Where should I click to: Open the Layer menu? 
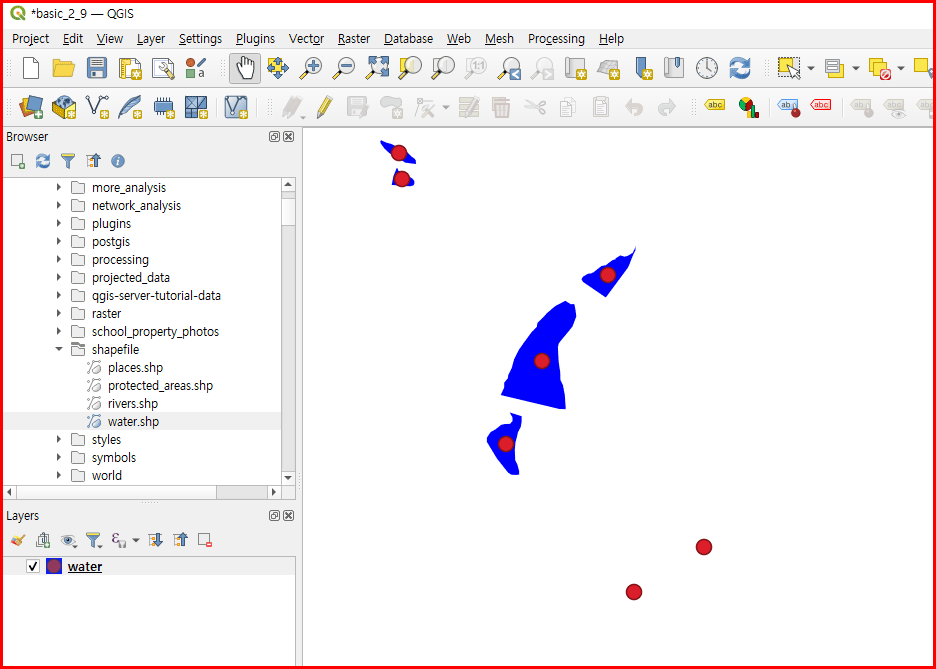(x=150, y=39)
